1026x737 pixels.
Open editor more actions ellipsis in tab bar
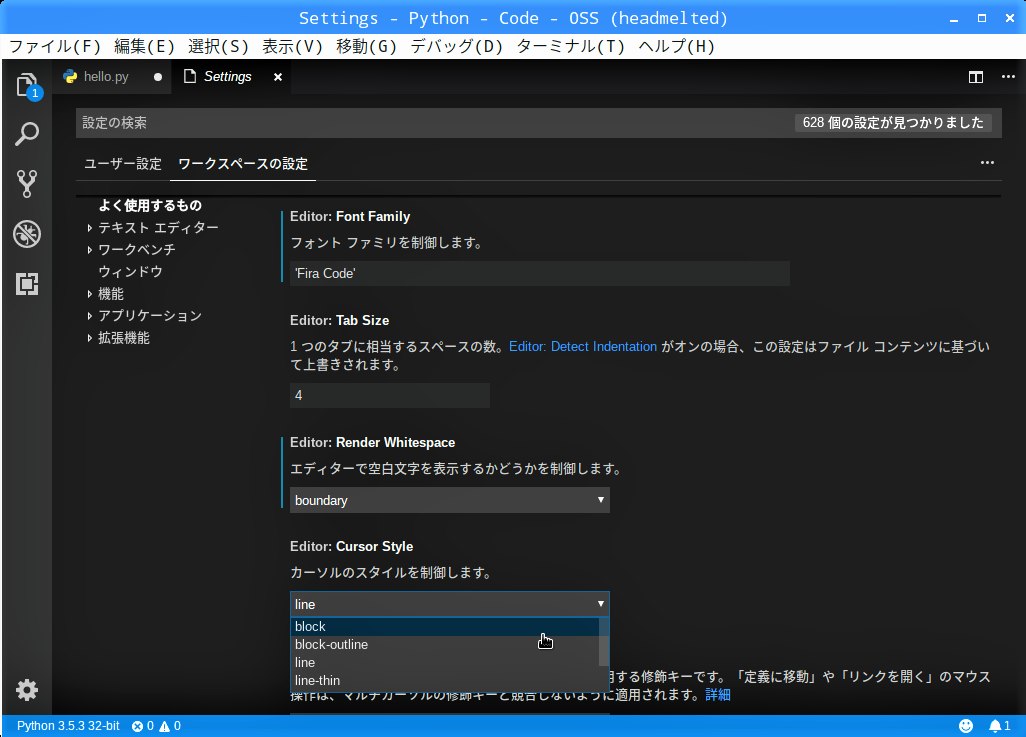[x=1008, y=77]
